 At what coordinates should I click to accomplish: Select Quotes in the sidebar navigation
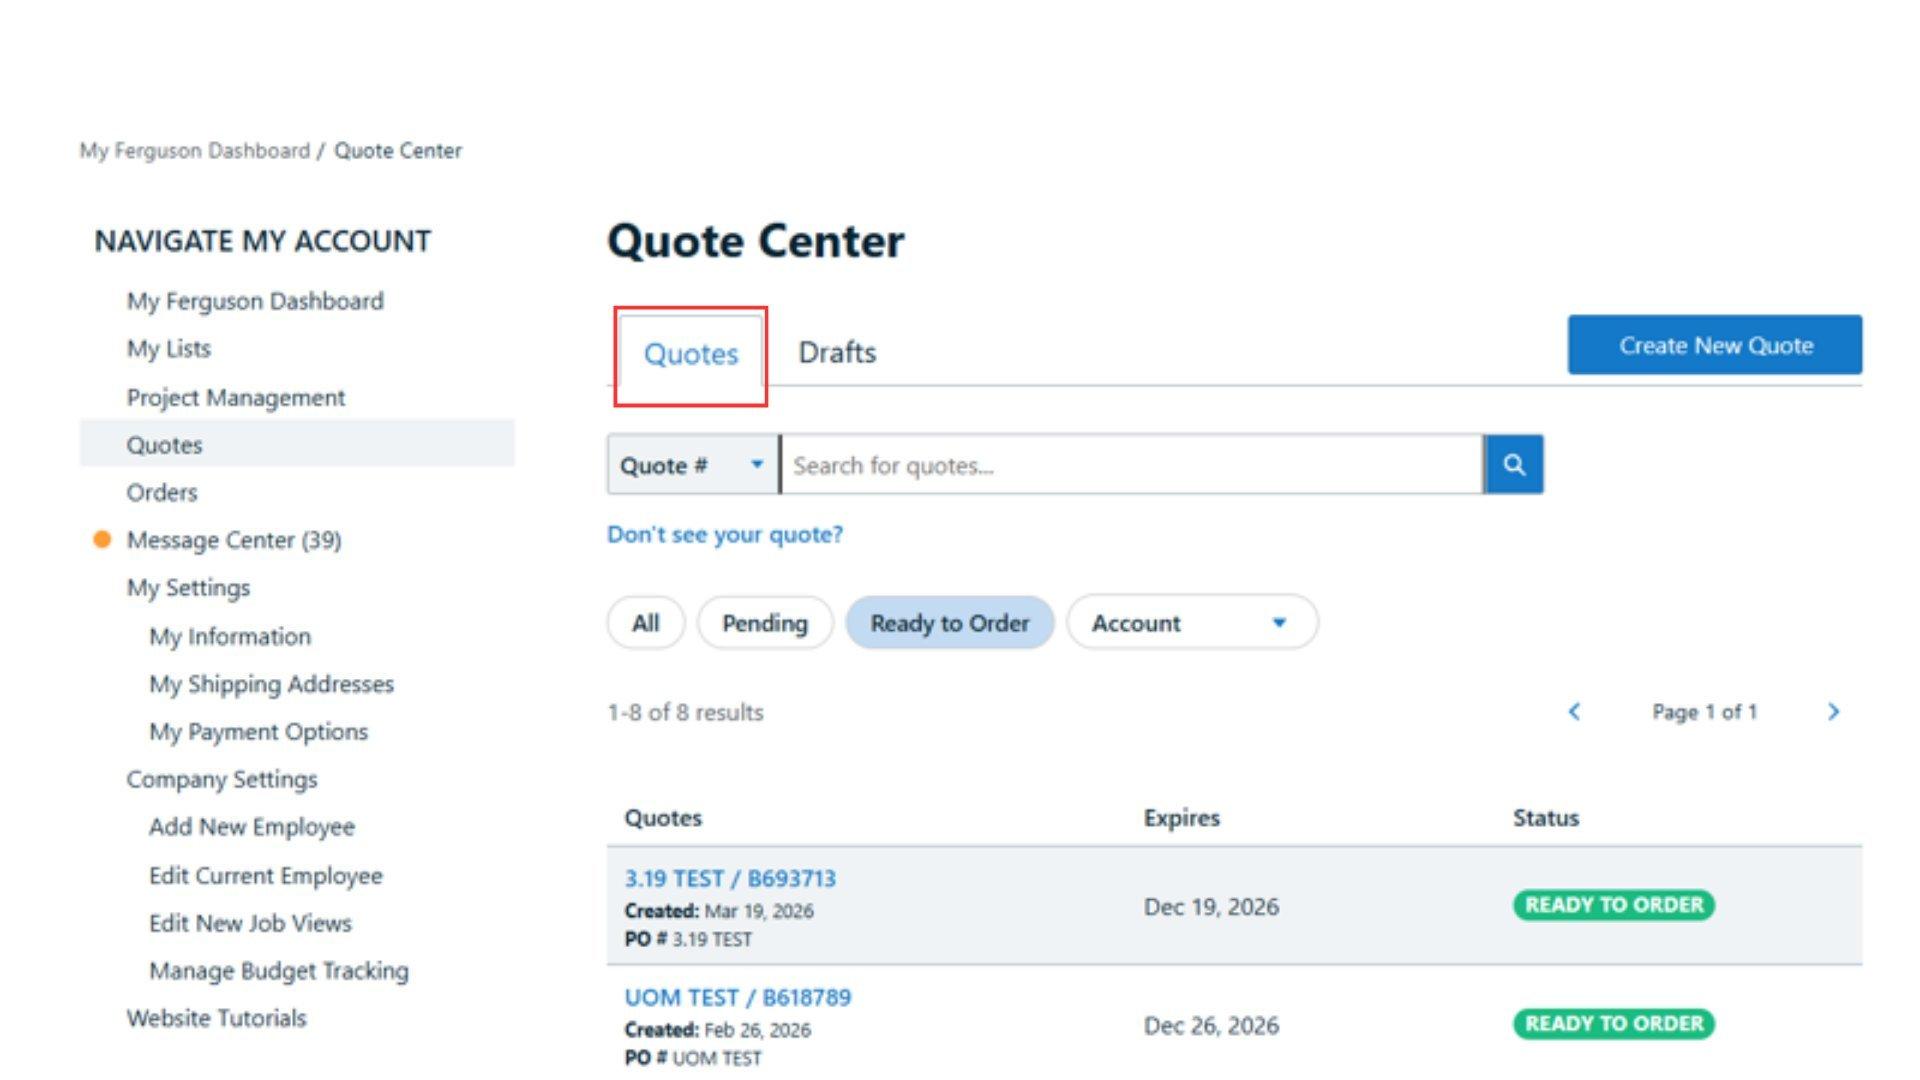click(297, 444)
